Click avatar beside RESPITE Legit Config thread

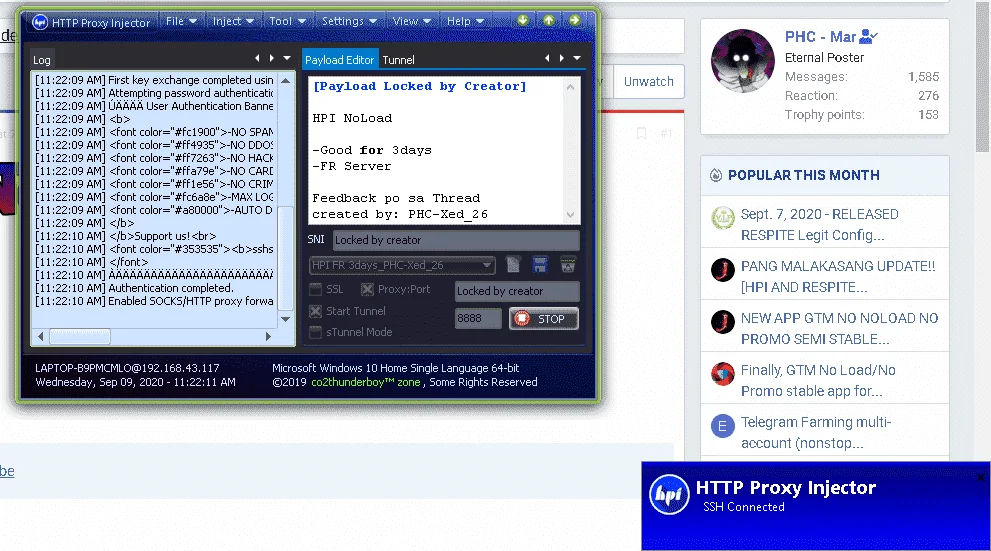(x=723, y=218)
